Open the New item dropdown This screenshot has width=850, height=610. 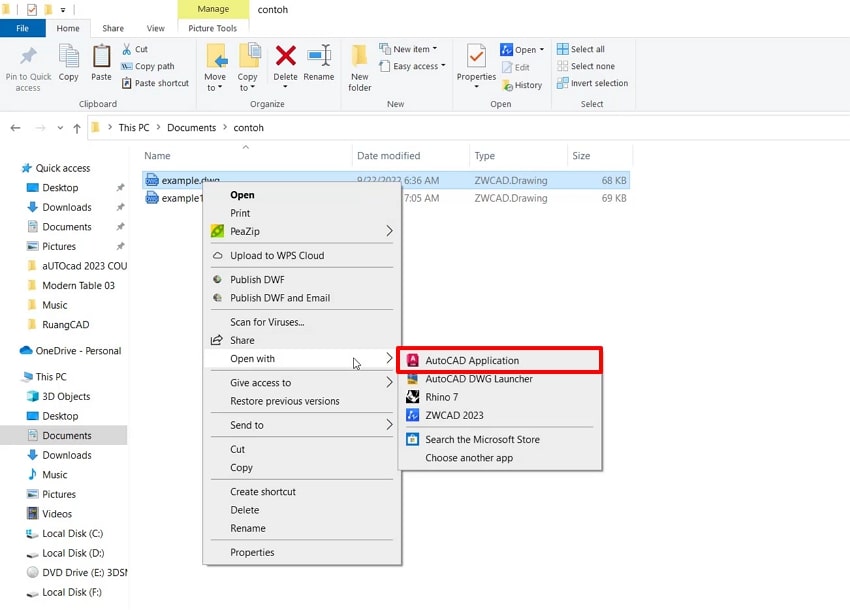pos(409,48)
